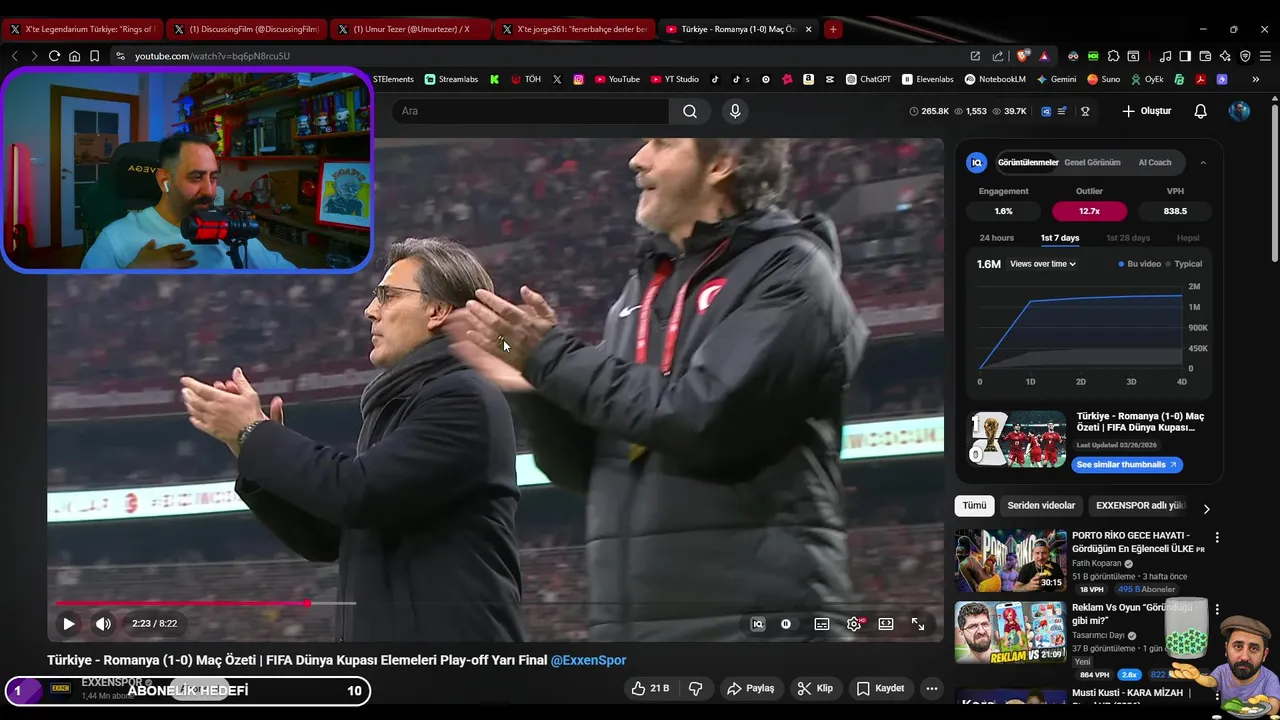Viewport: 1280px width, 720px height.
Task: Save video with Kaydet button
Action: point(881,688)
